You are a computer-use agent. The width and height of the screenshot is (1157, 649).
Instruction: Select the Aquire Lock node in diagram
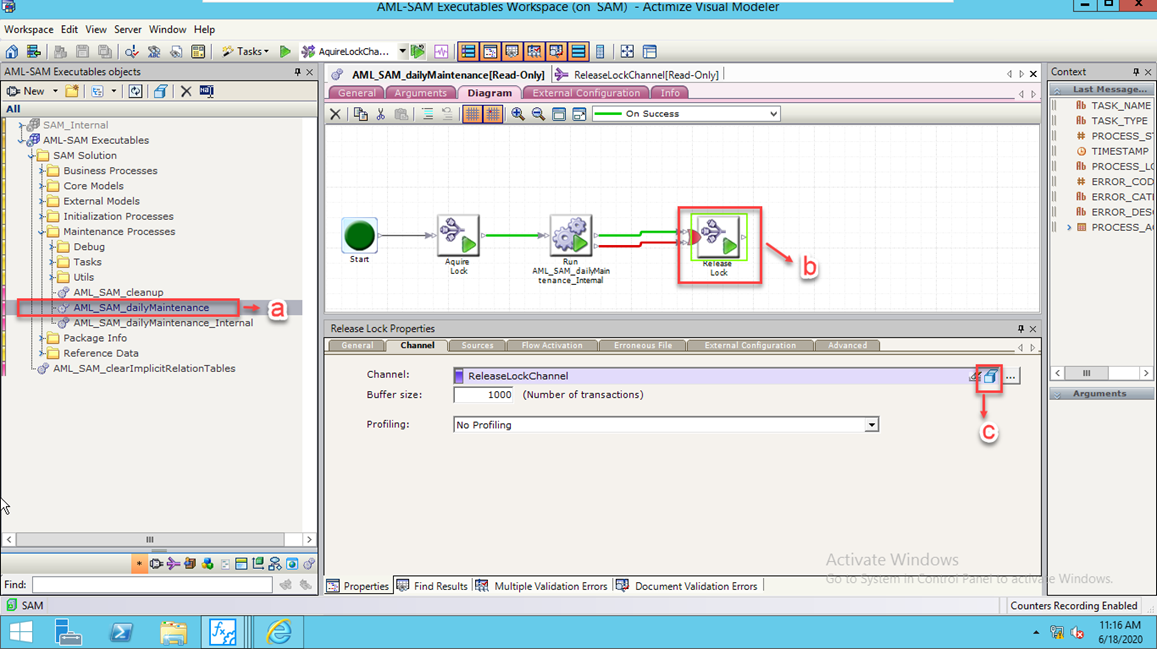(x=458, y=235)
